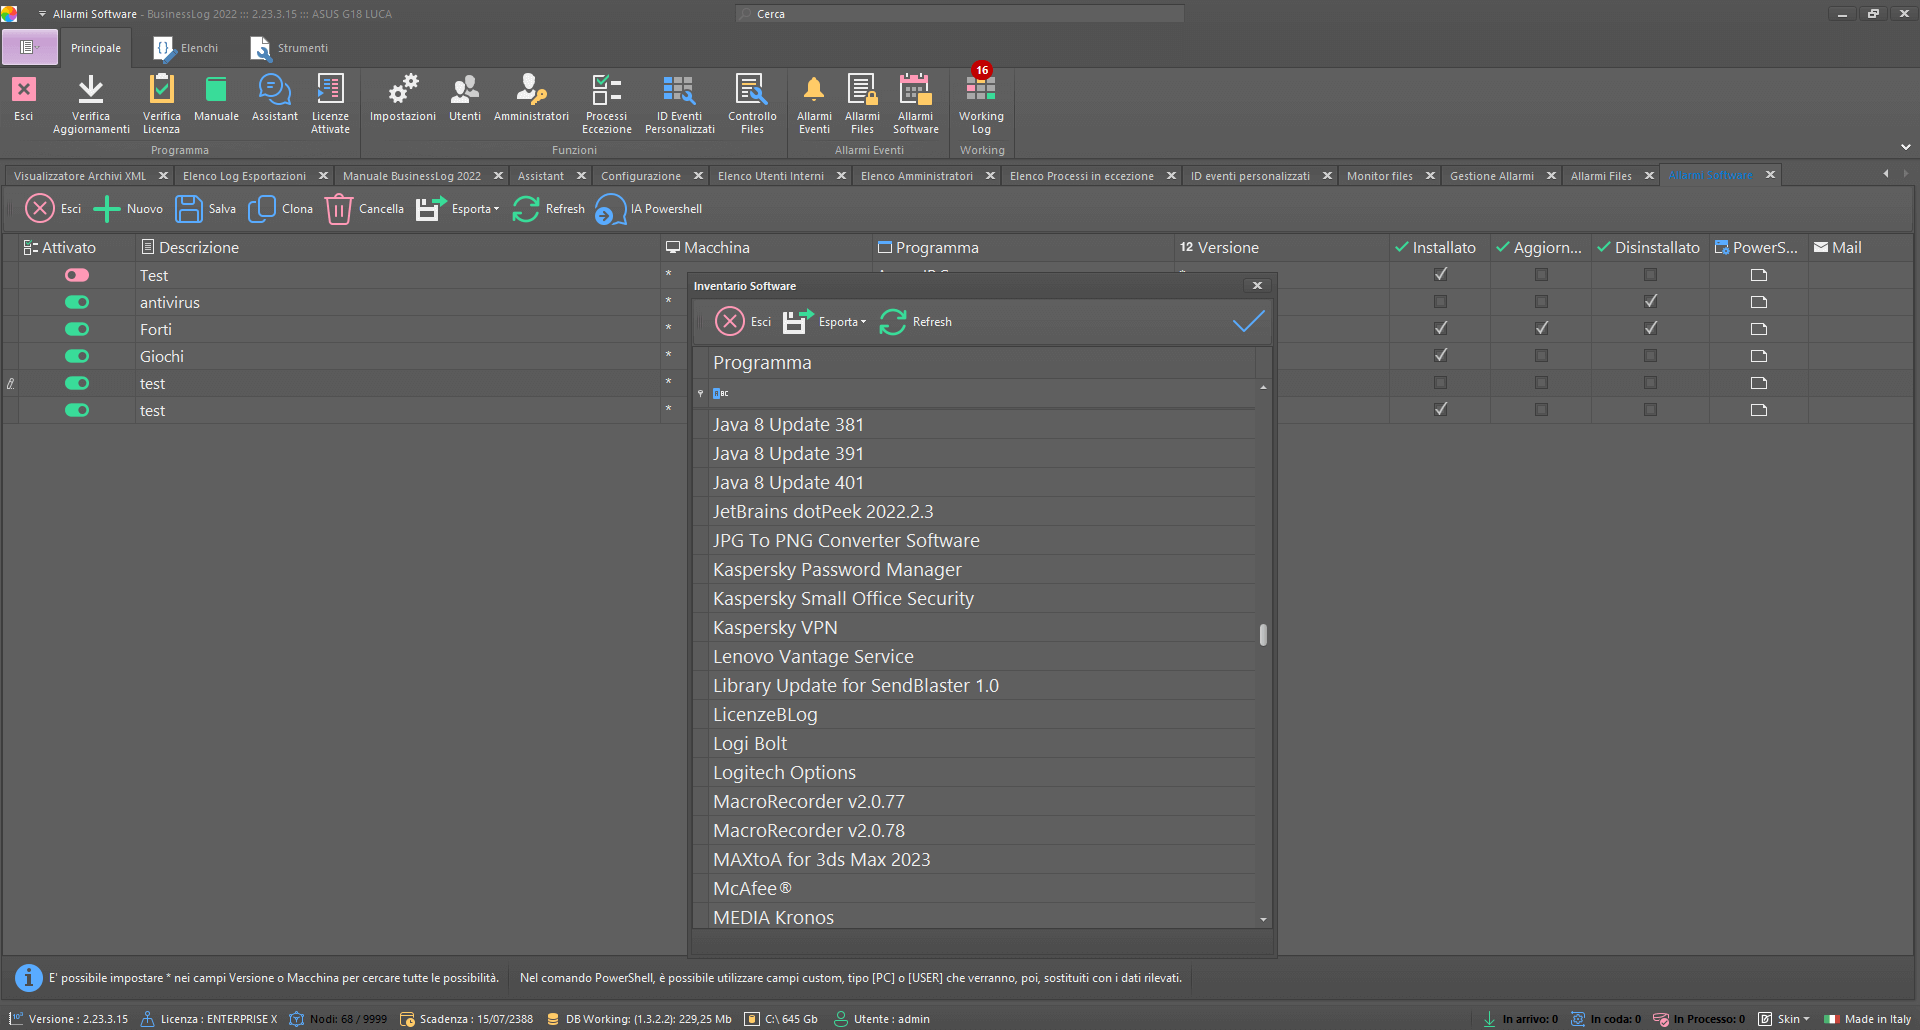The height and width of the screenshot is (1030, 1920).
Task: Open filter condition selector in Programma filter row
Action: [x=720, y=394]
